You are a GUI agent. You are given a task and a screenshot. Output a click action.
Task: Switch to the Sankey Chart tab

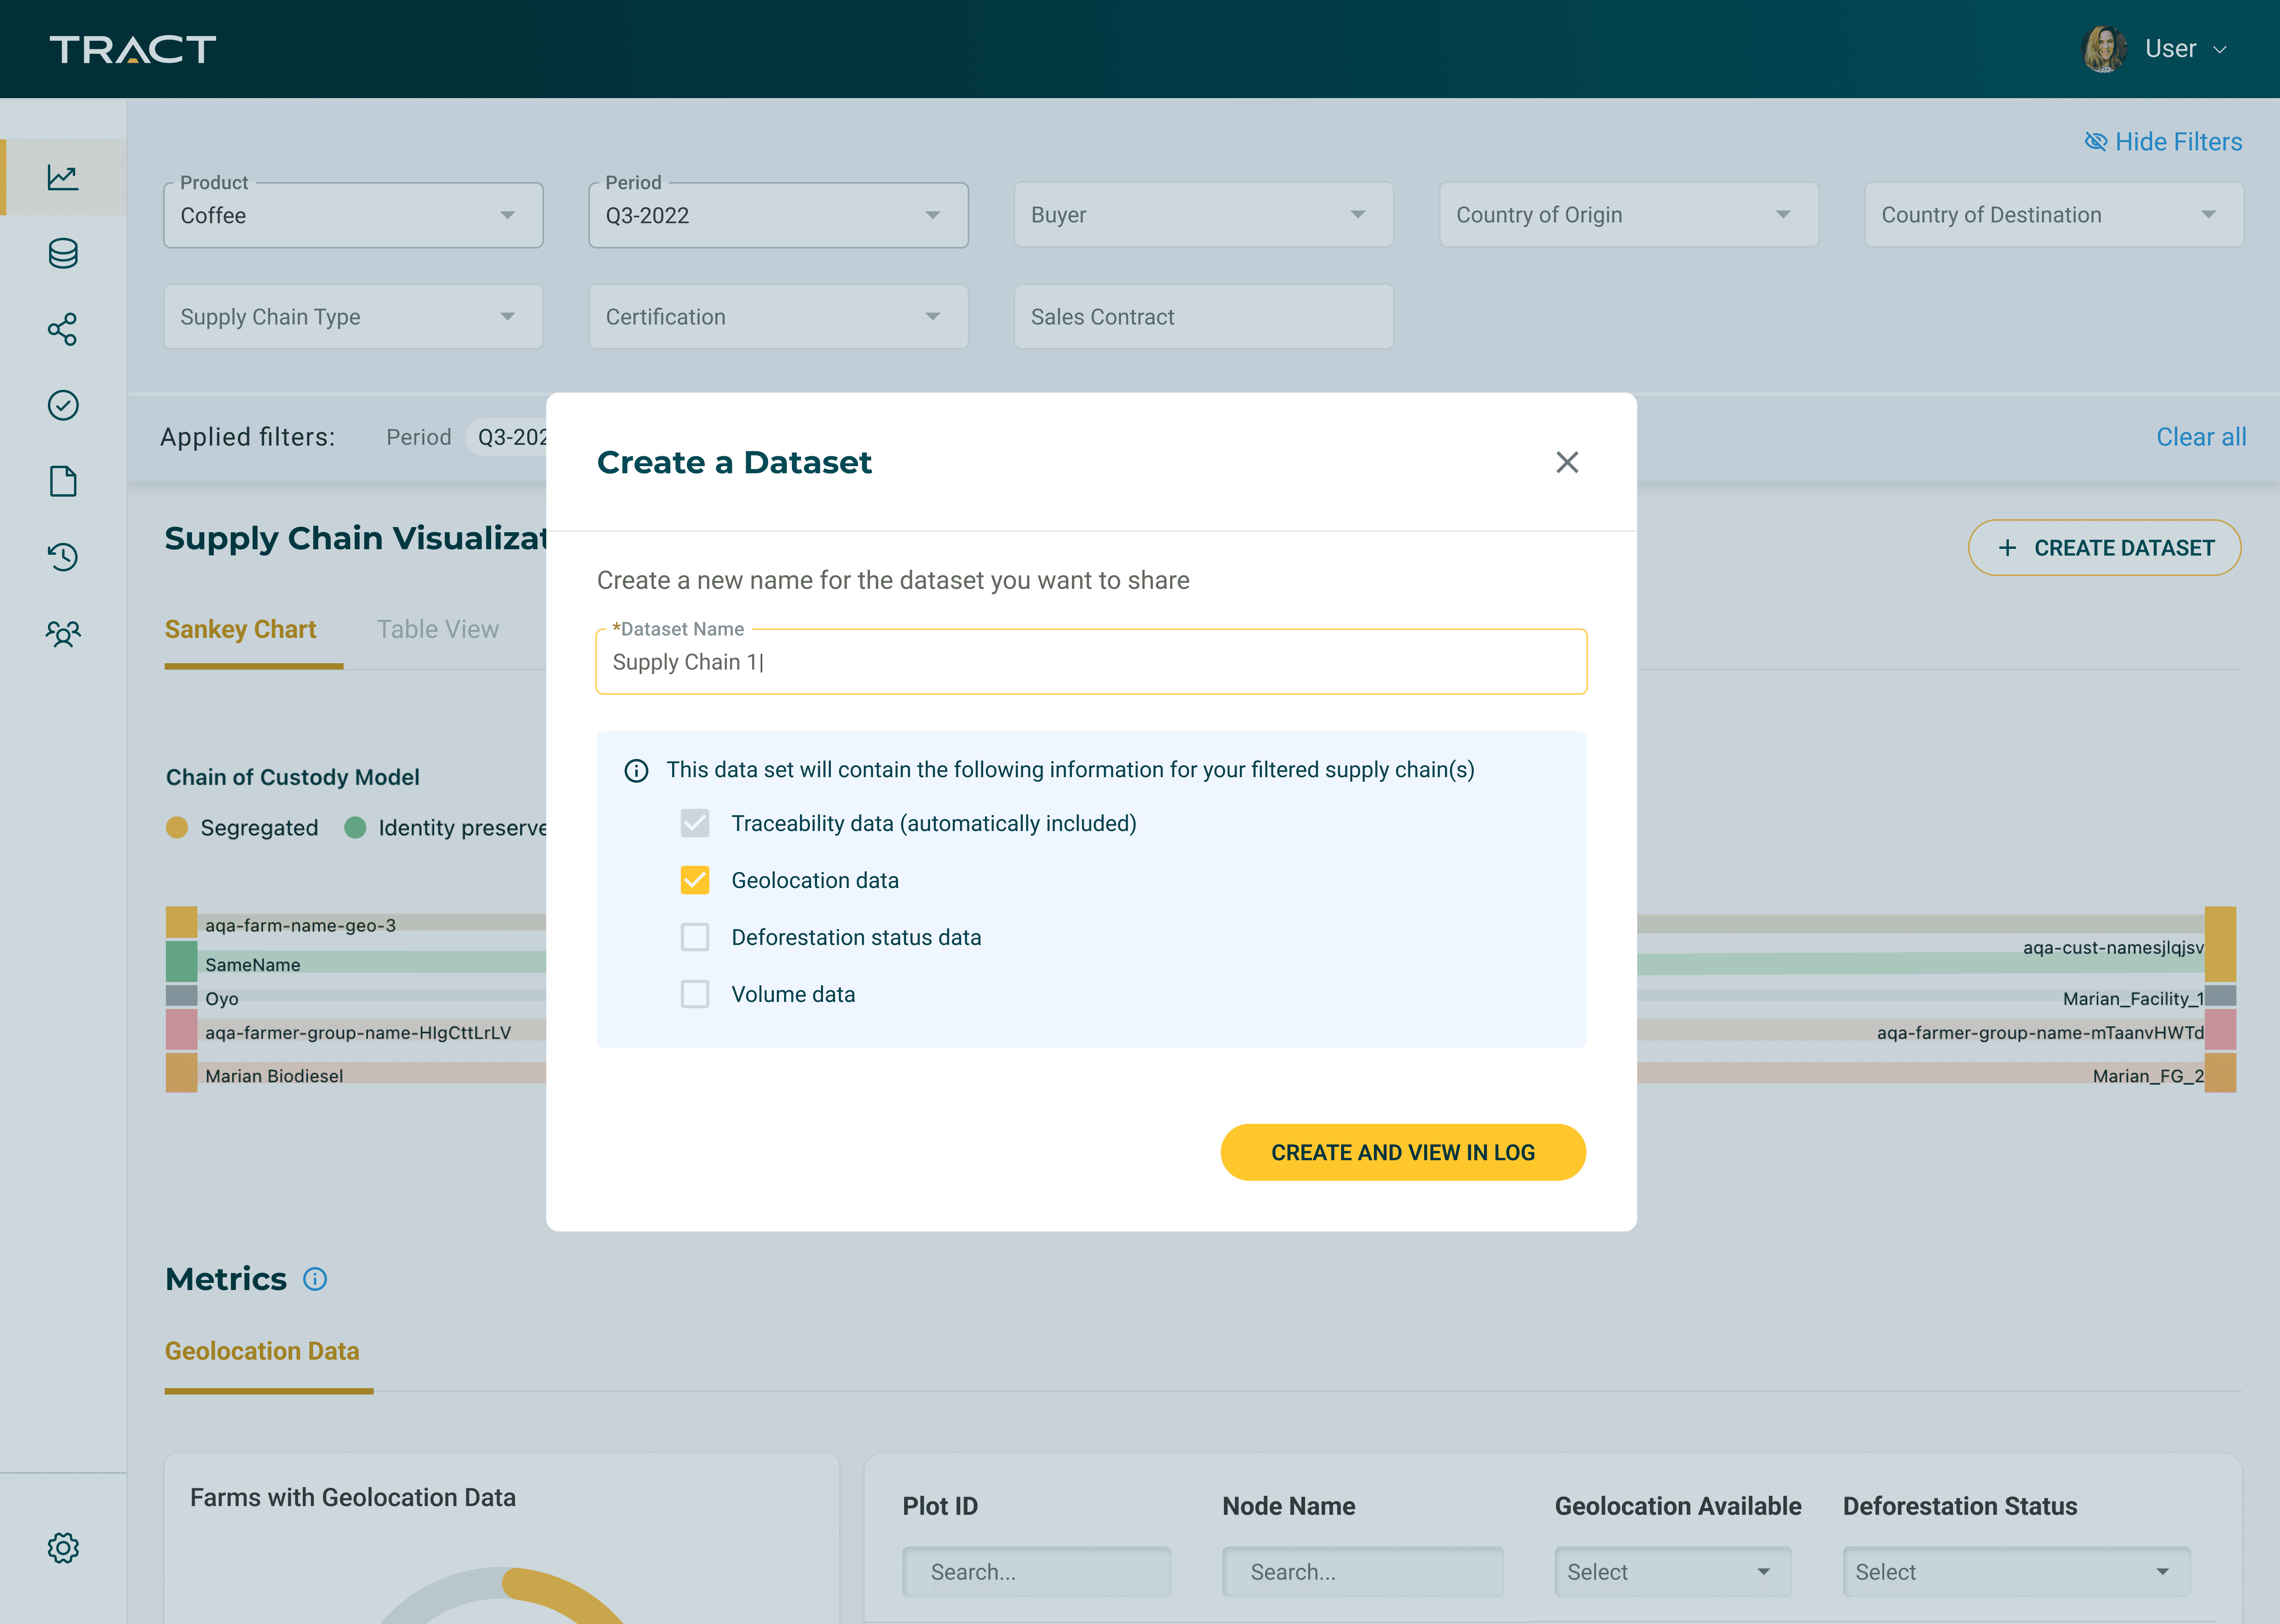point(241,630)
